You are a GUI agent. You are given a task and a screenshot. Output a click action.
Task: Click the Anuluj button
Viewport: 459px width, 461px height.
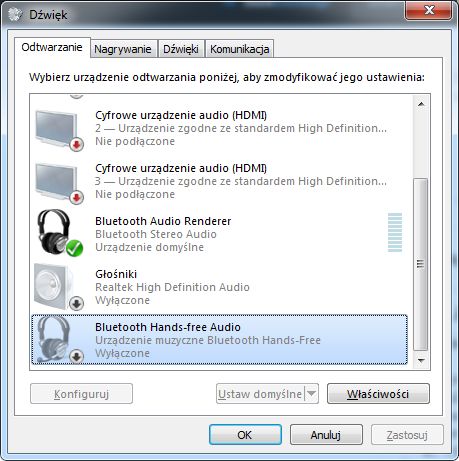tap(326, 434)
